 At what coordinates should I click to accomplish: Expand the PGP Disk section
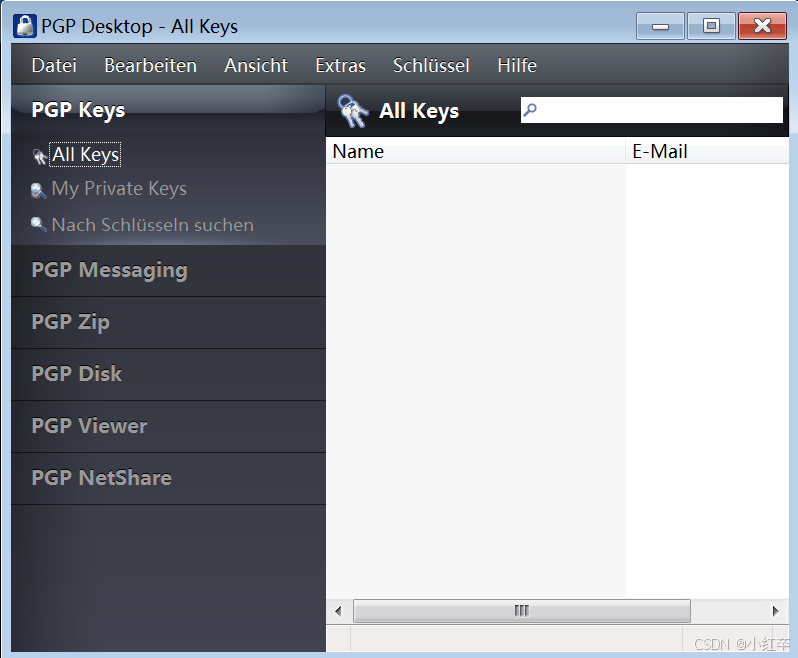coord(168,375)
